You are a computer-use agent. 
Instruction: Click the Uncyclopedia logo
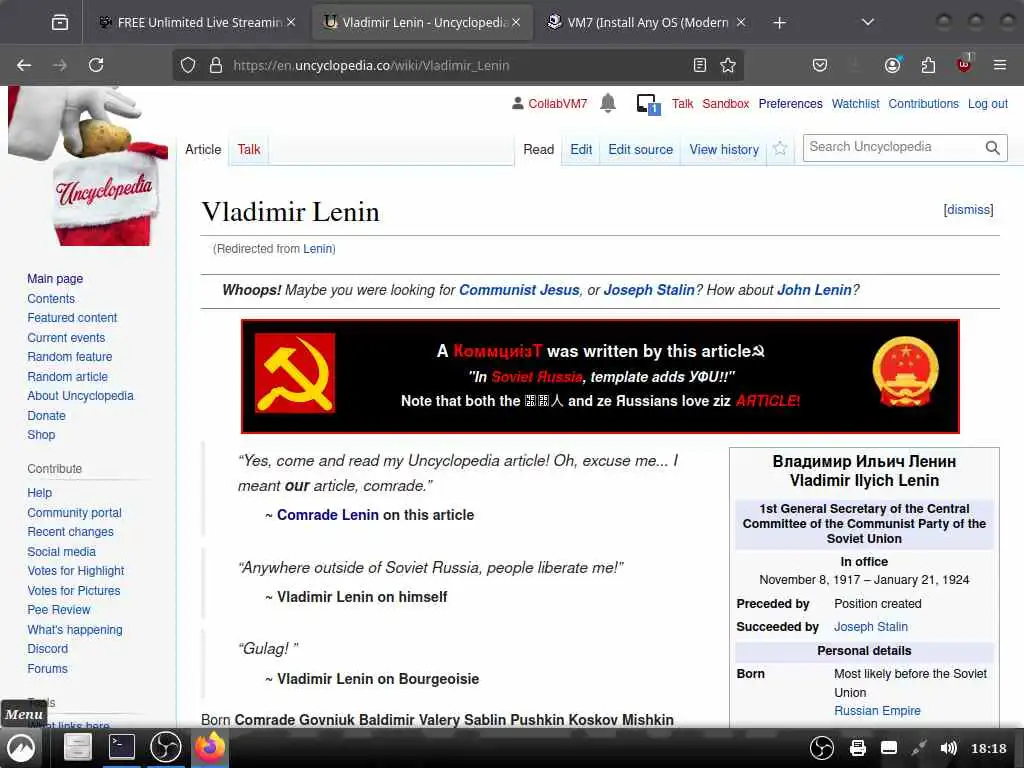point(89,167)
